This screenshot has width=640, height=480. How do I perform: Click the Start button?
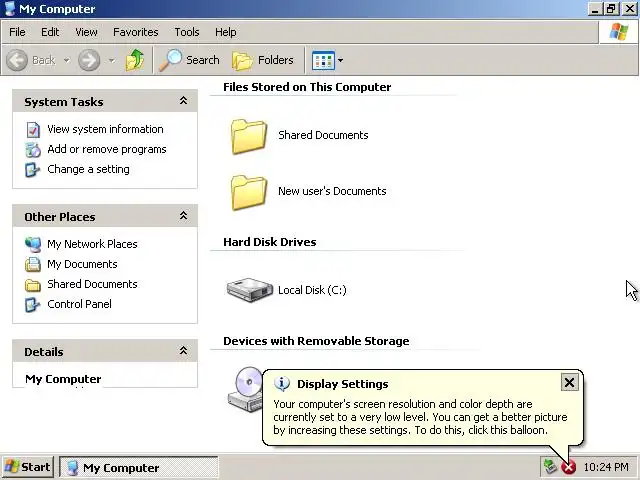click(x=27, y=467)
